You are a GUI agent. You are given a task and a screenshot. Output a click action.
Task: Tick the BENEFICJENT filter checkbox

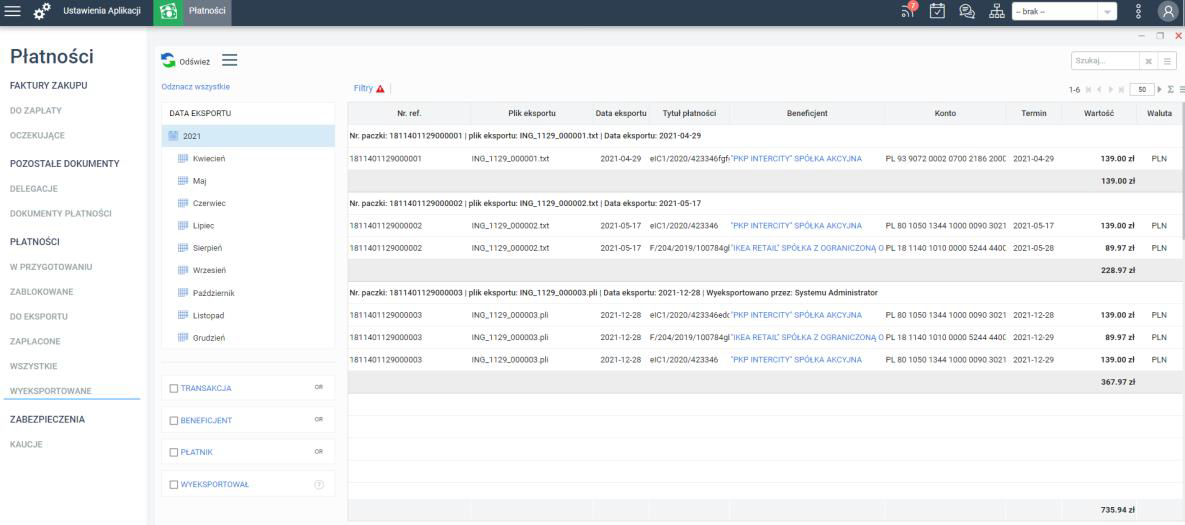click(174, 420)
